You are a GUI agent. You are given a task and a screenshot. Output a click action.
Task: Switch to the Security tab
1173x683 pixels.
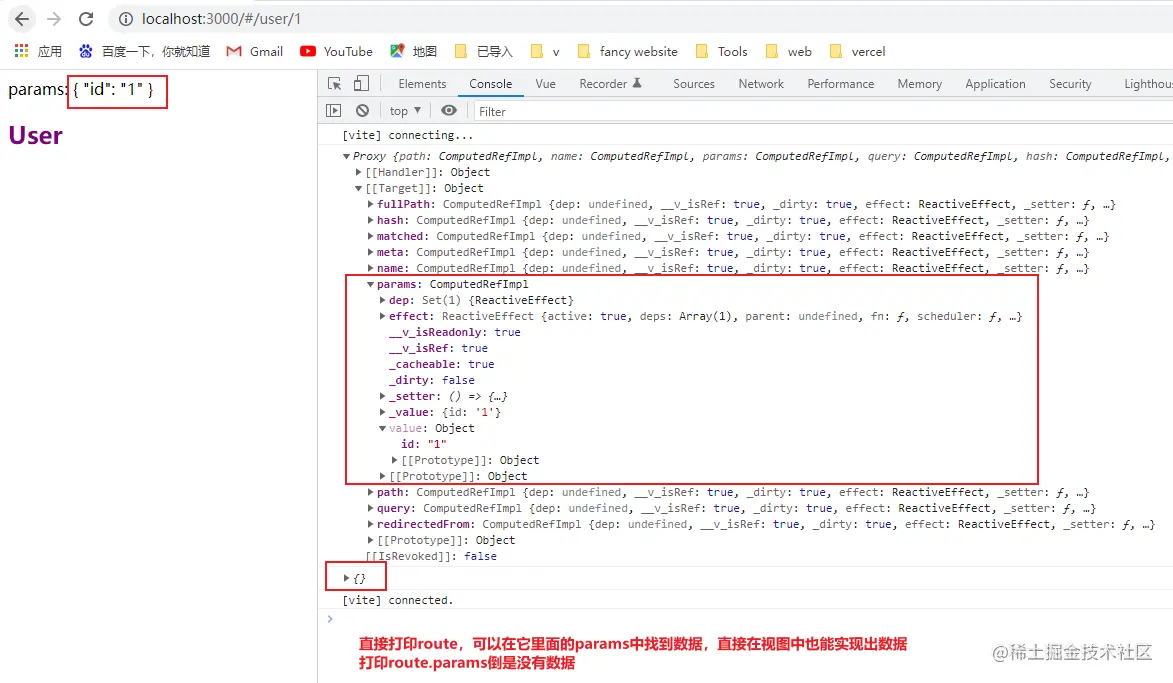1070,84
